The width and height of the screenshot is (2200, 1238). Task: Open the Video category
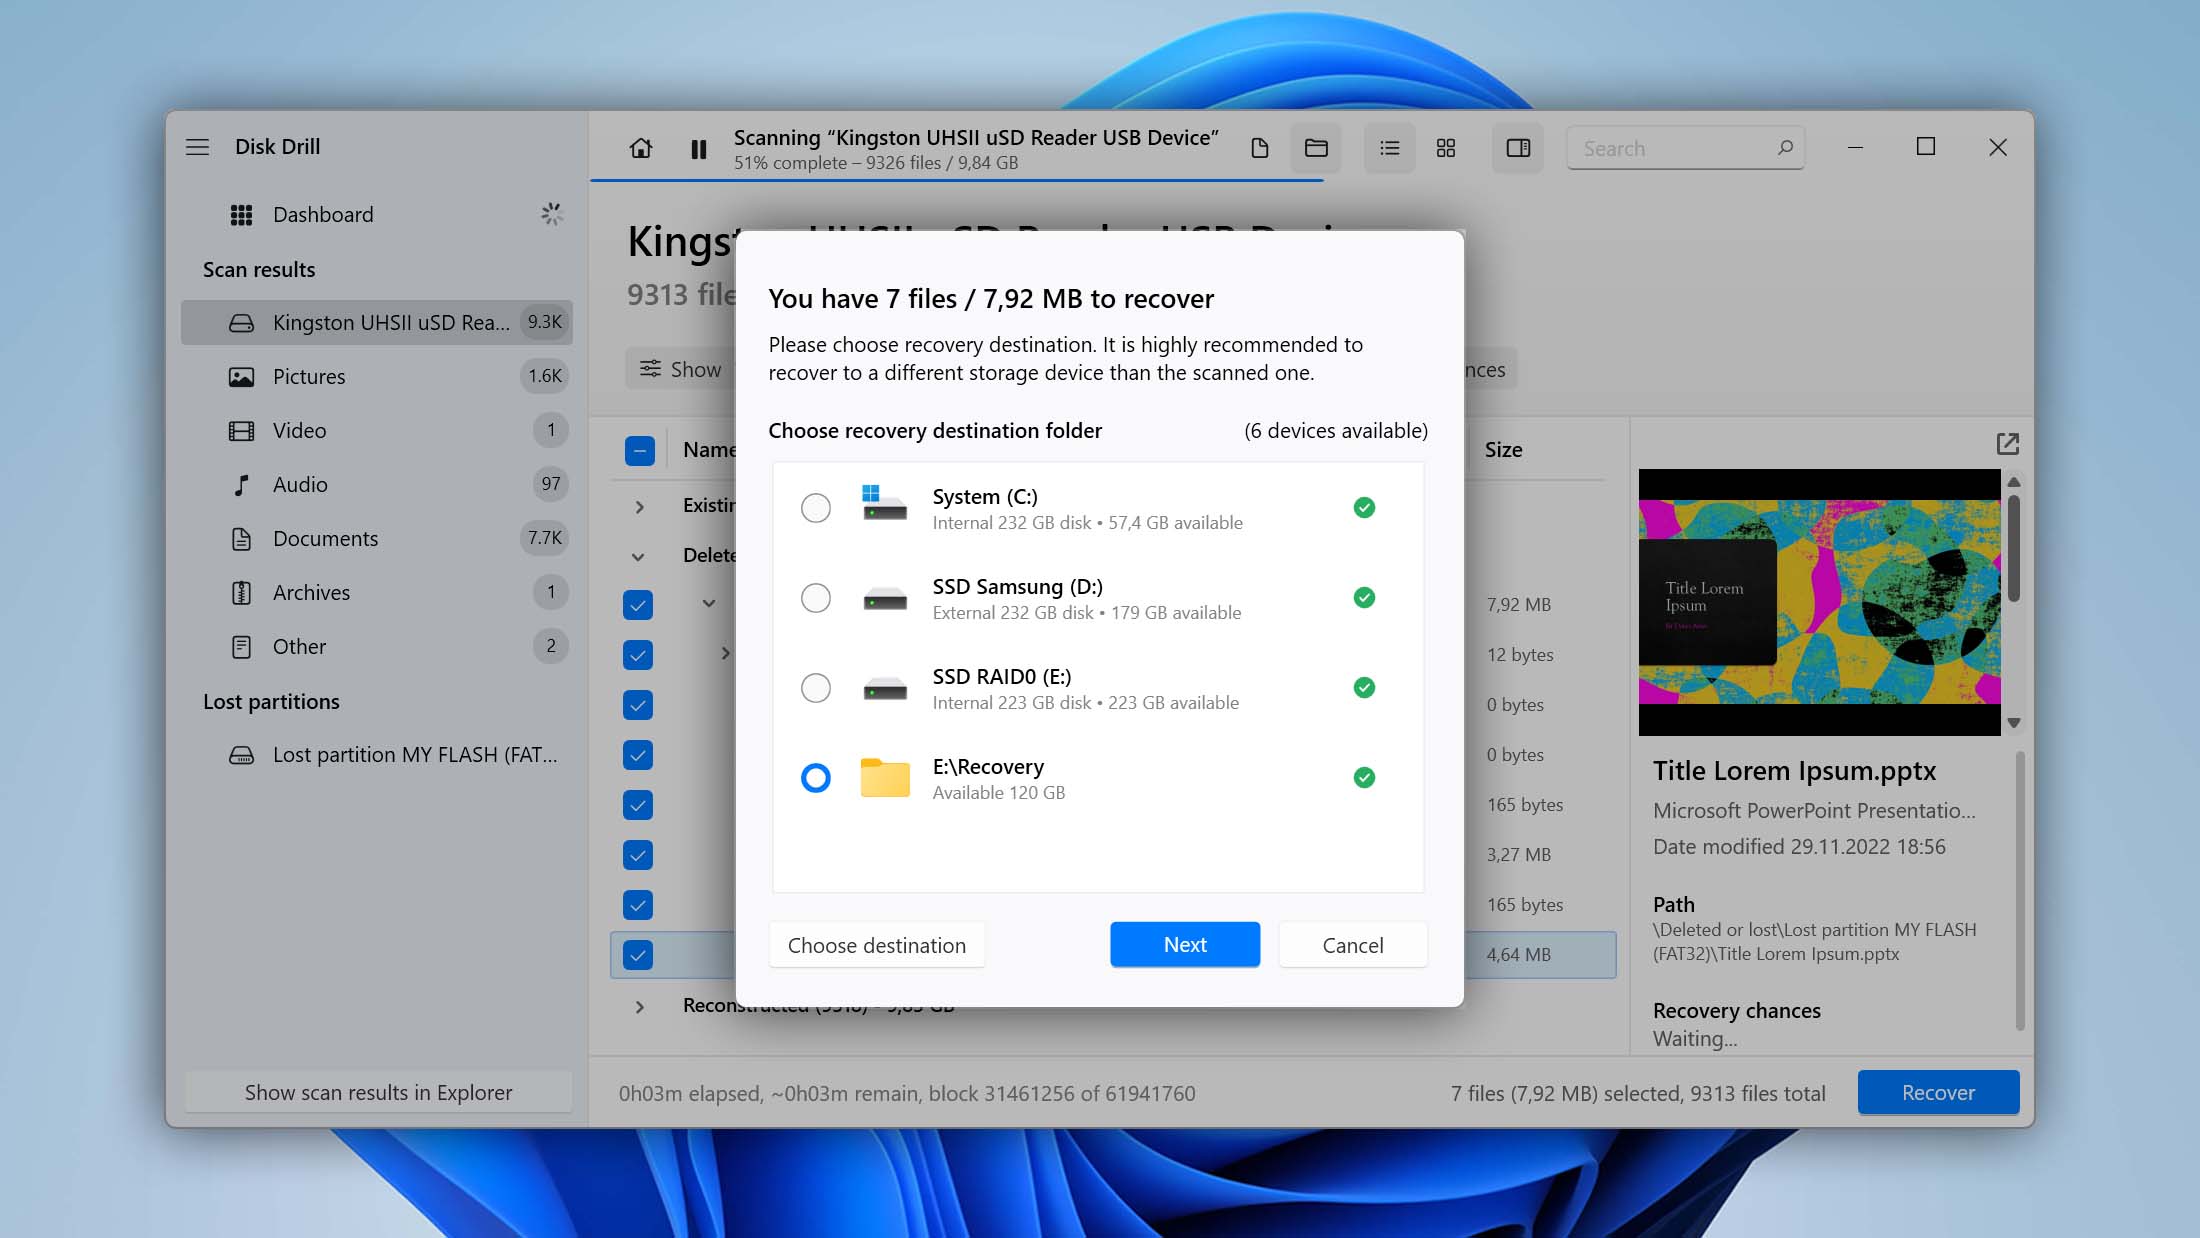(376, 431)
